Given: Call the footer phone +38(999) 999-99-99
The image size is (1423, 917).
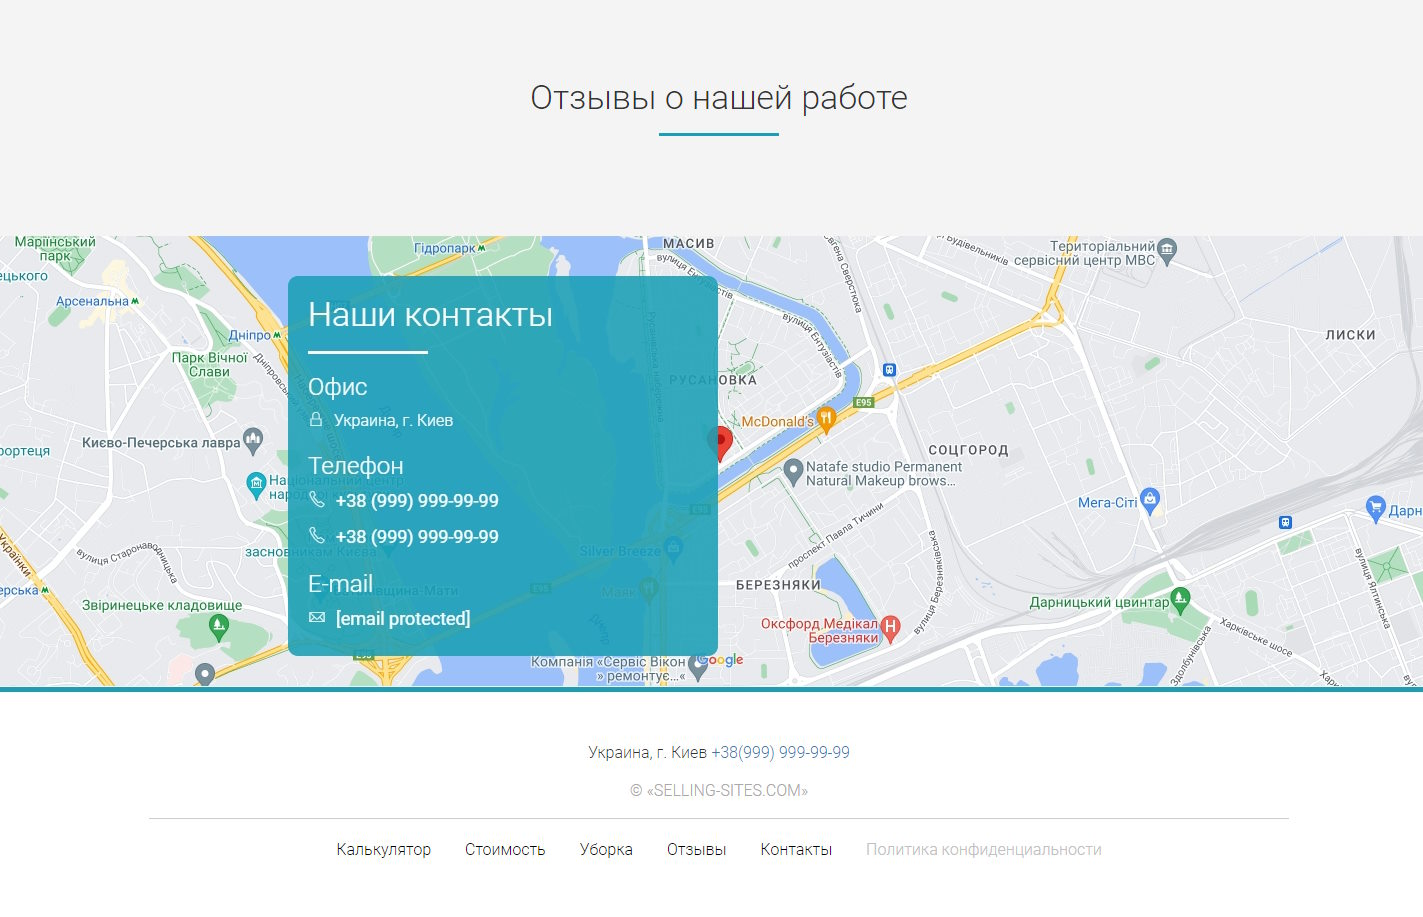Looking at the screenshot, I should [780, 752].
